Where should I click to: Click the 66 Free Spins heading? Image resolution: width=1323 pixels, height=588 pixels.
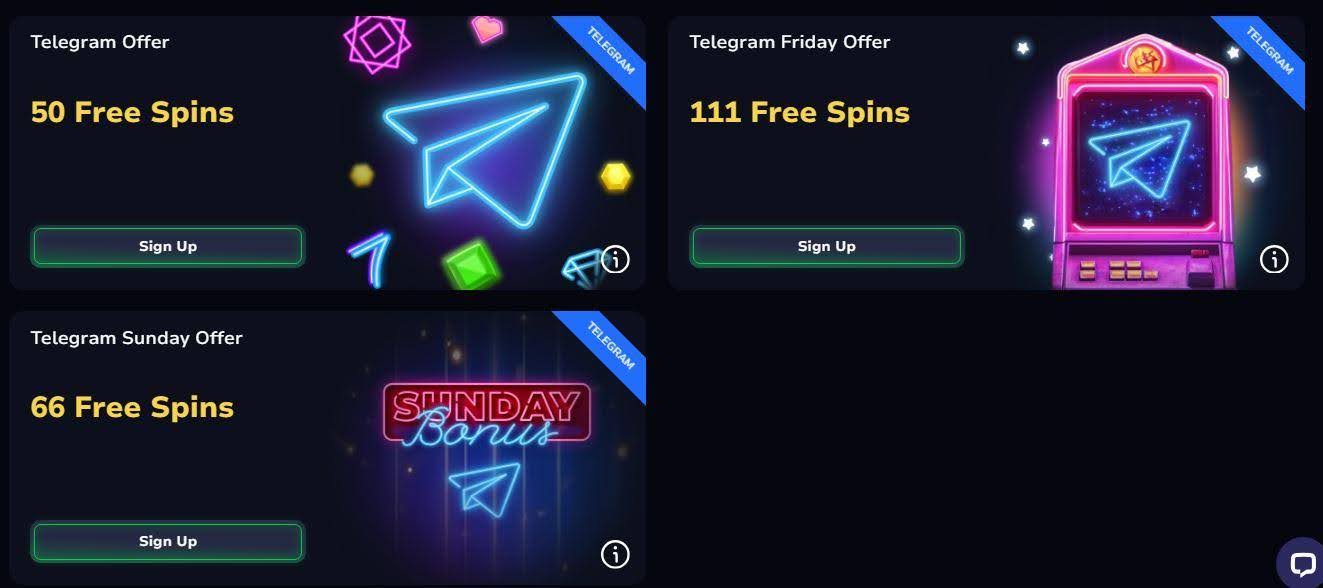[132, 407]
